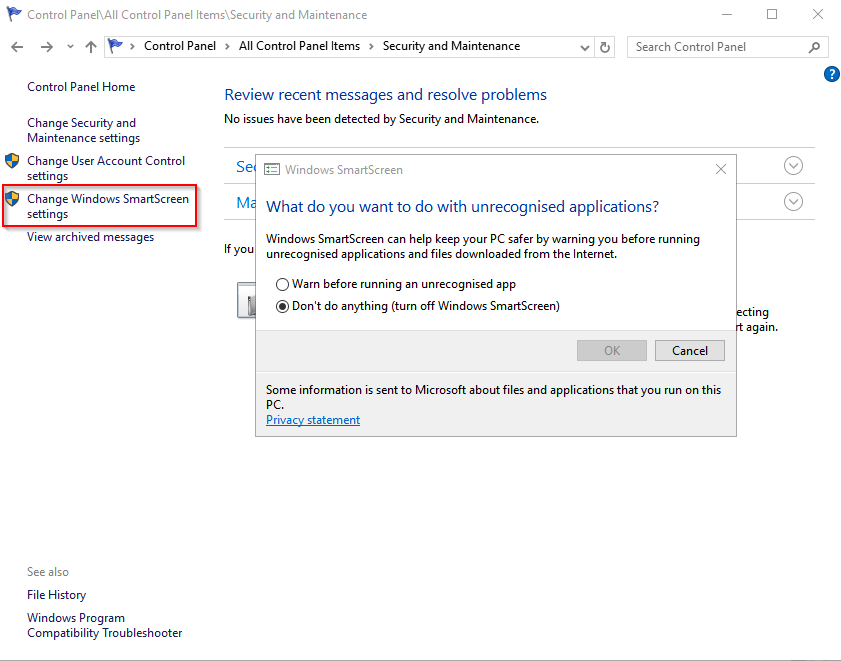Refresh the Control Panel page
841x661 pixels.
click(x=604, y=47)
